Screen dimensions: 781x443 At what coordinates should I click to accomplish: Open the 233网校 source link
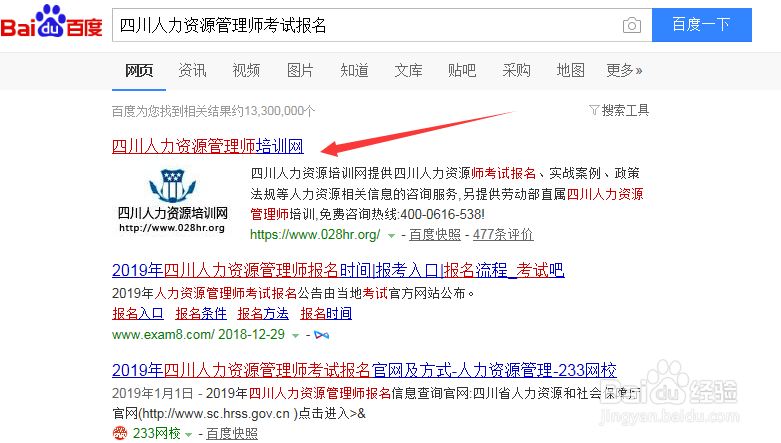point(156,434)
